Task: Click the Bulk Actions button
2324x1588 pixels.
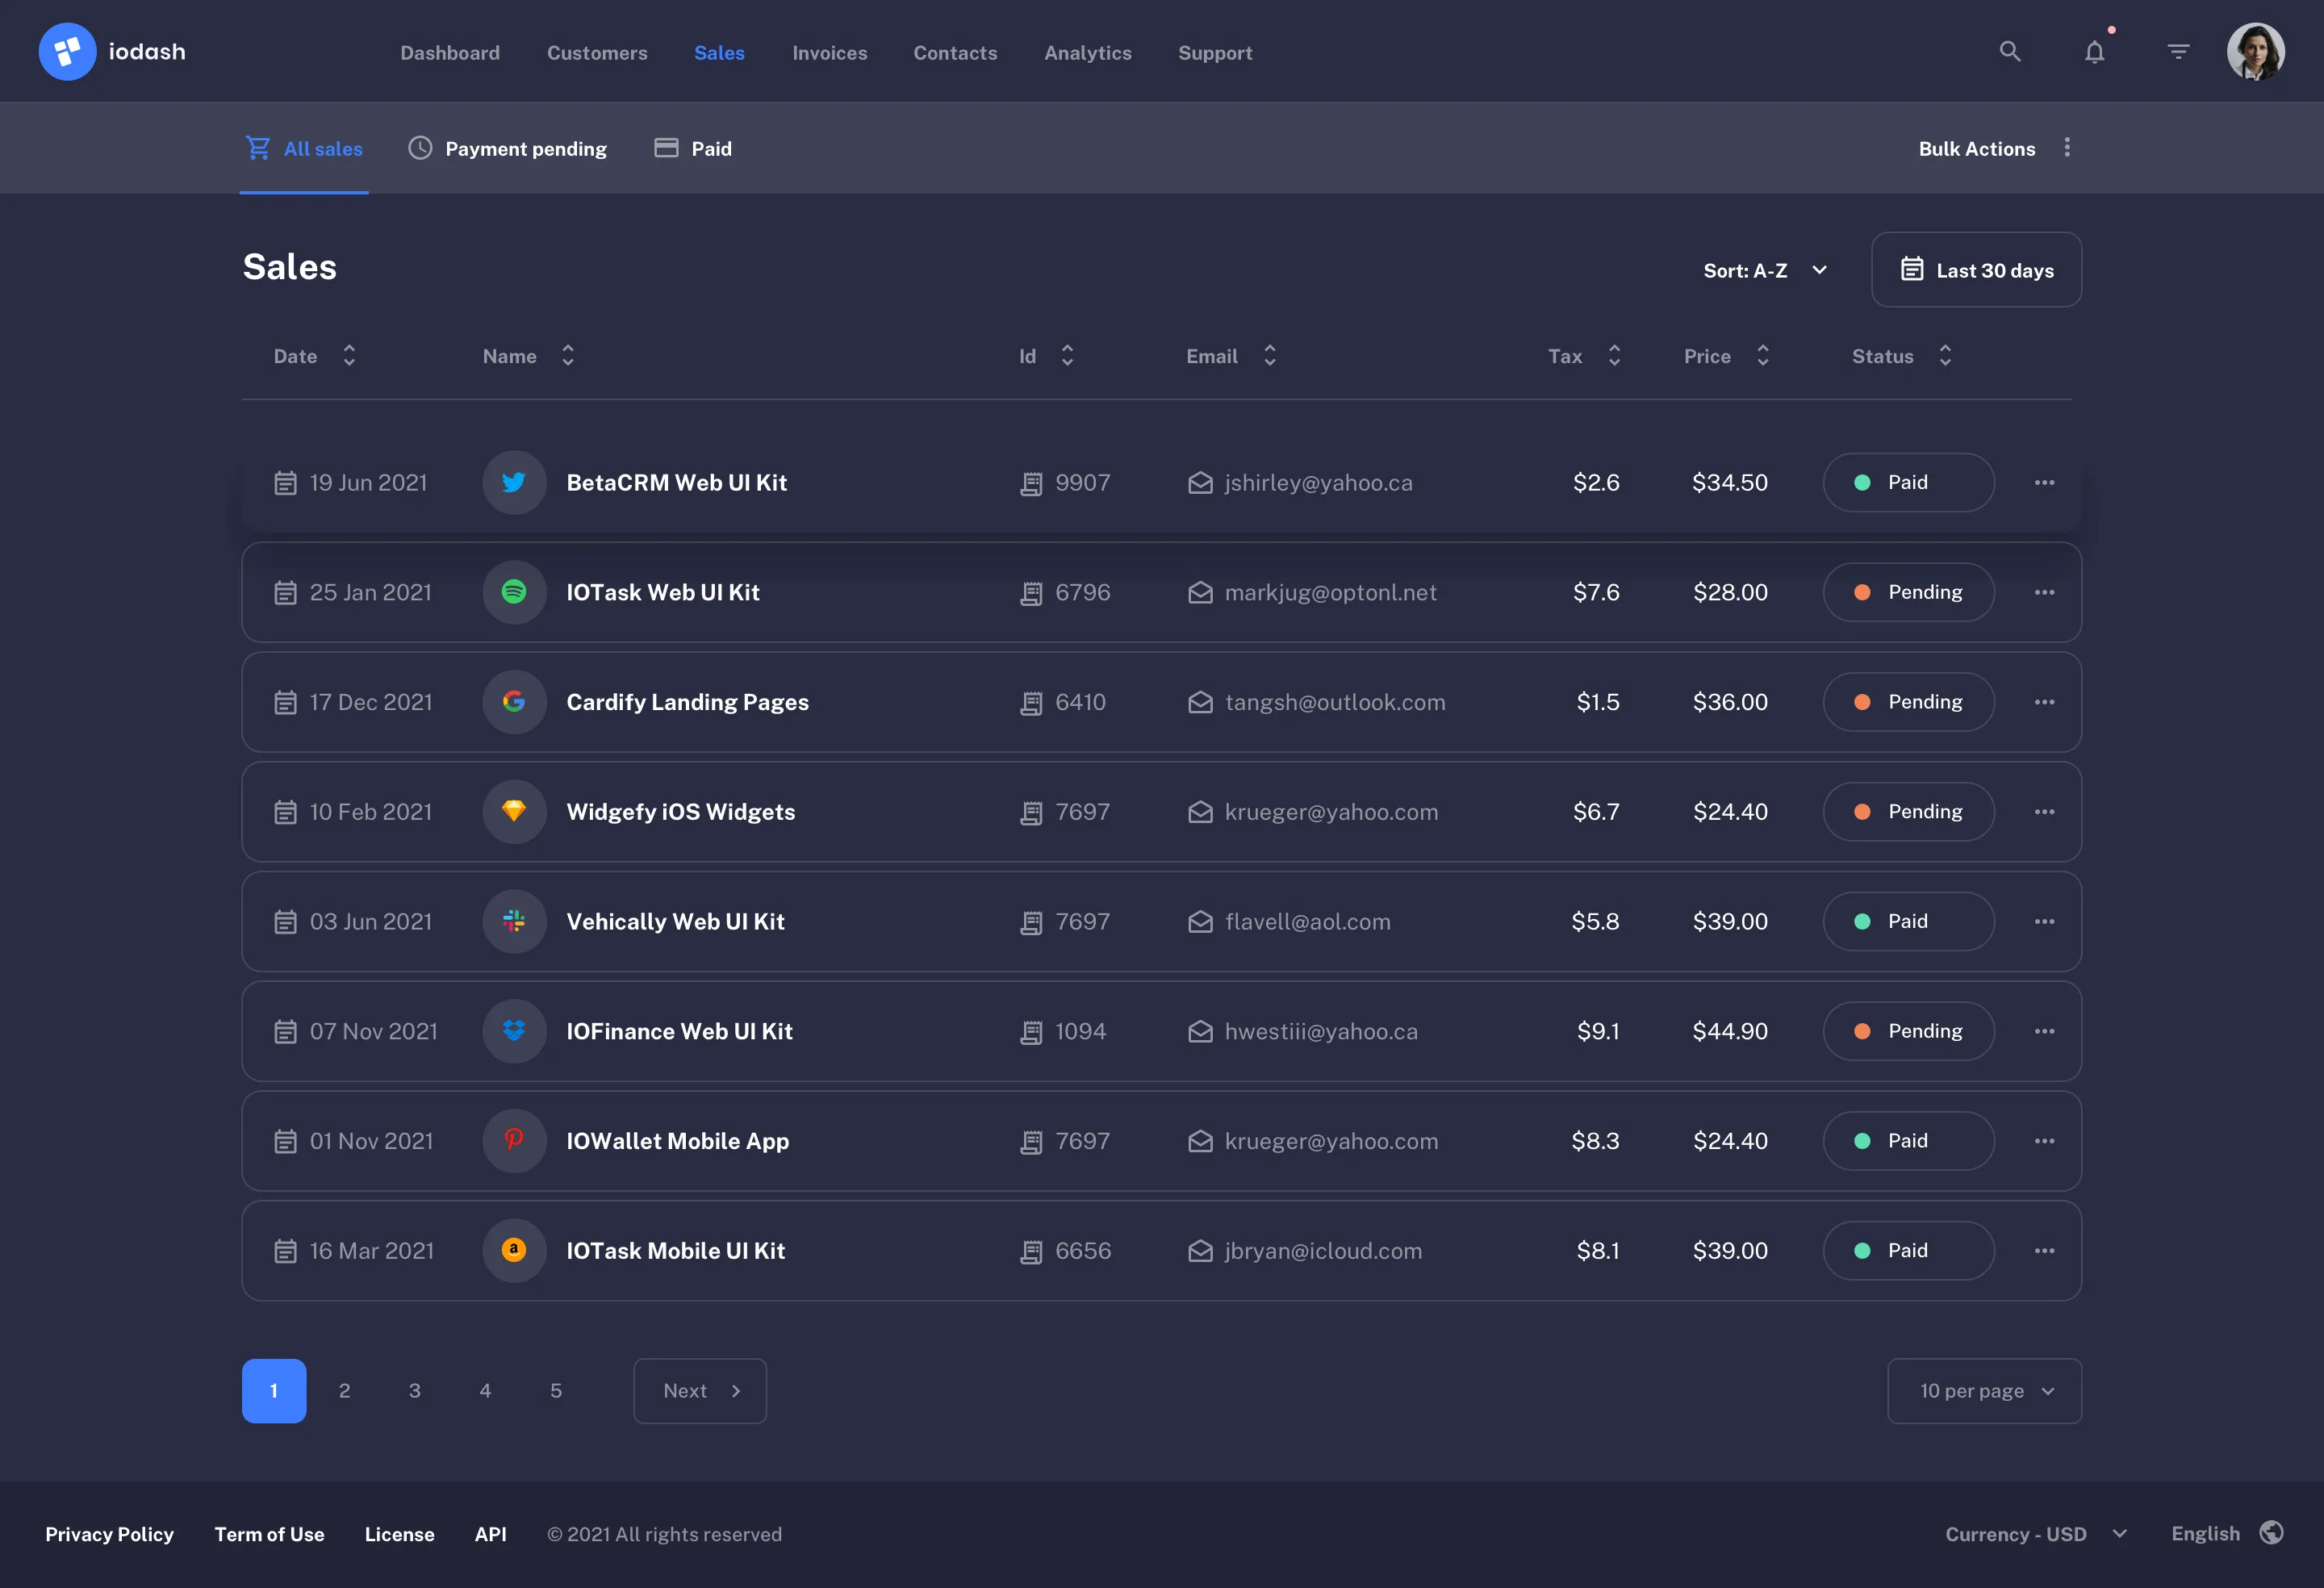Action: click(1976, 148)
